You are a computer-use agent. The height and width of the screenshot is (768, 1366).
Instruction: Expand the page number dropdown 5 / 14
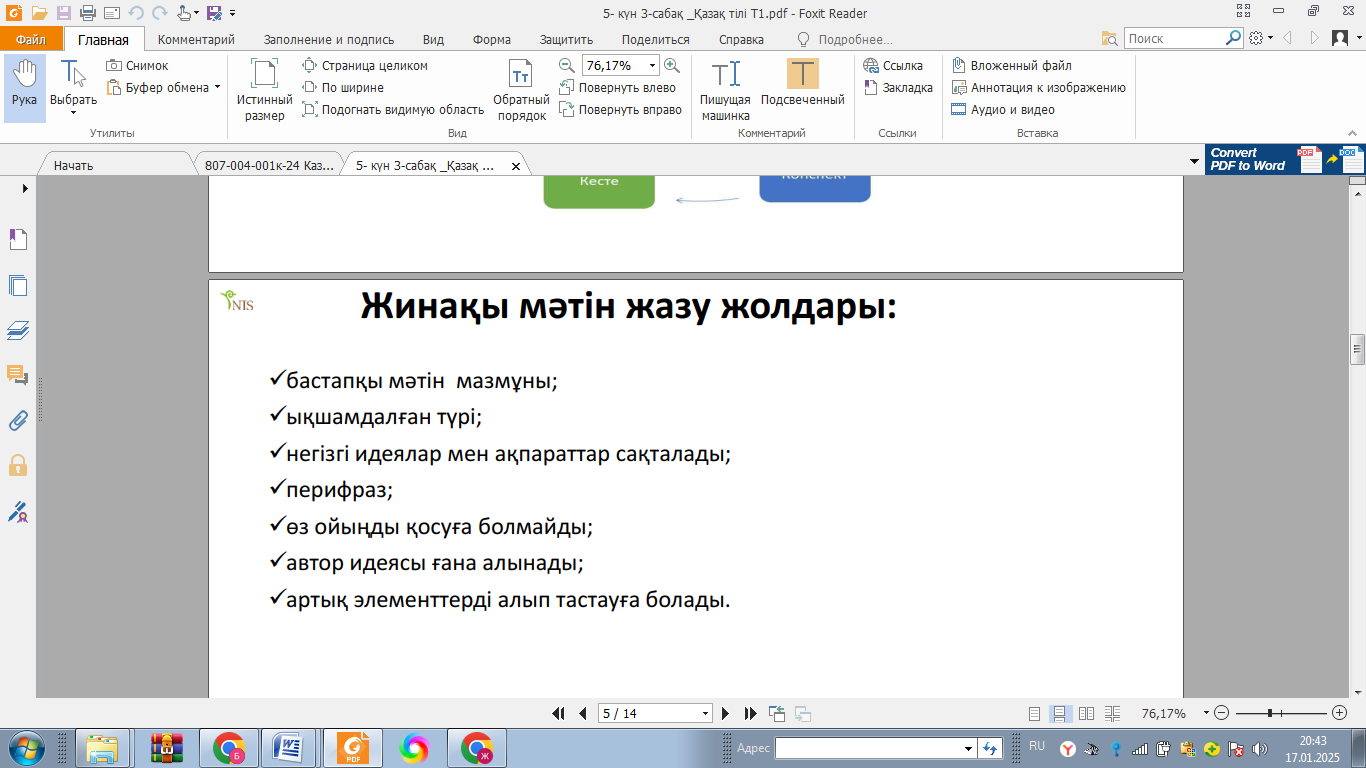click(706, 714)
